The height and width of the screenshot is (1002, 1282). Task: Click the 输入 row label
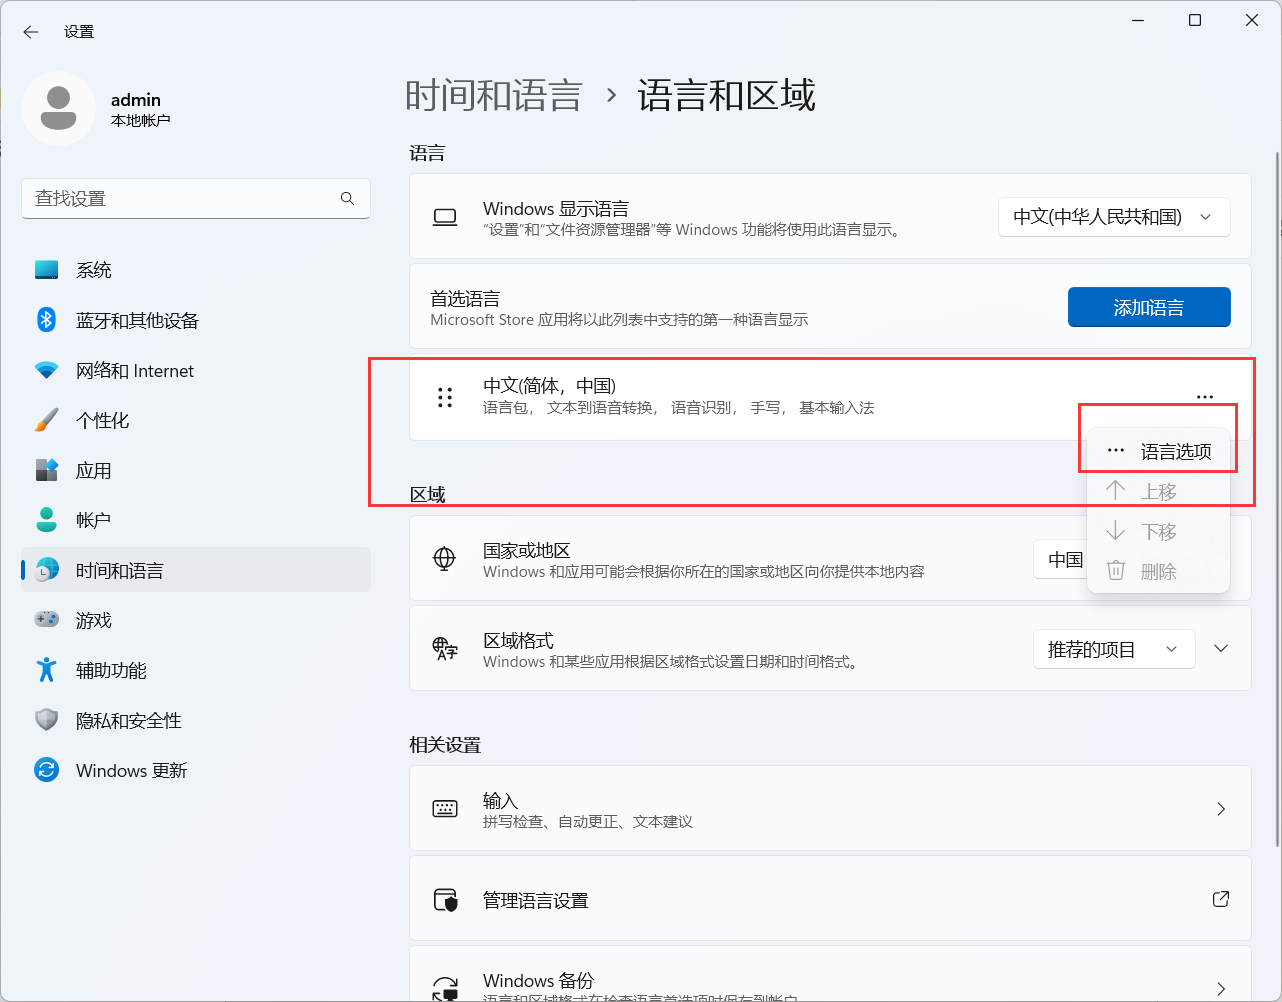500,800
